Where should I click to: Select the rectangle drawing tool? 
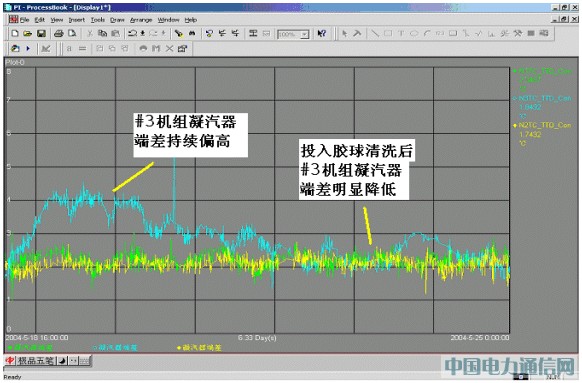coord(388,33)
